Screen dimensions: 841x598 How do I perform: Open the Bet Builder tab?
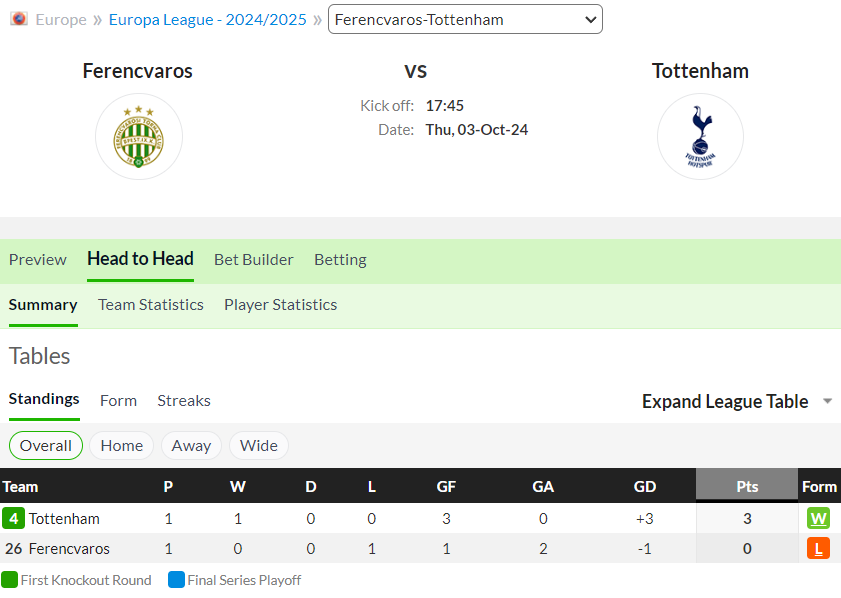pos(254,260)
